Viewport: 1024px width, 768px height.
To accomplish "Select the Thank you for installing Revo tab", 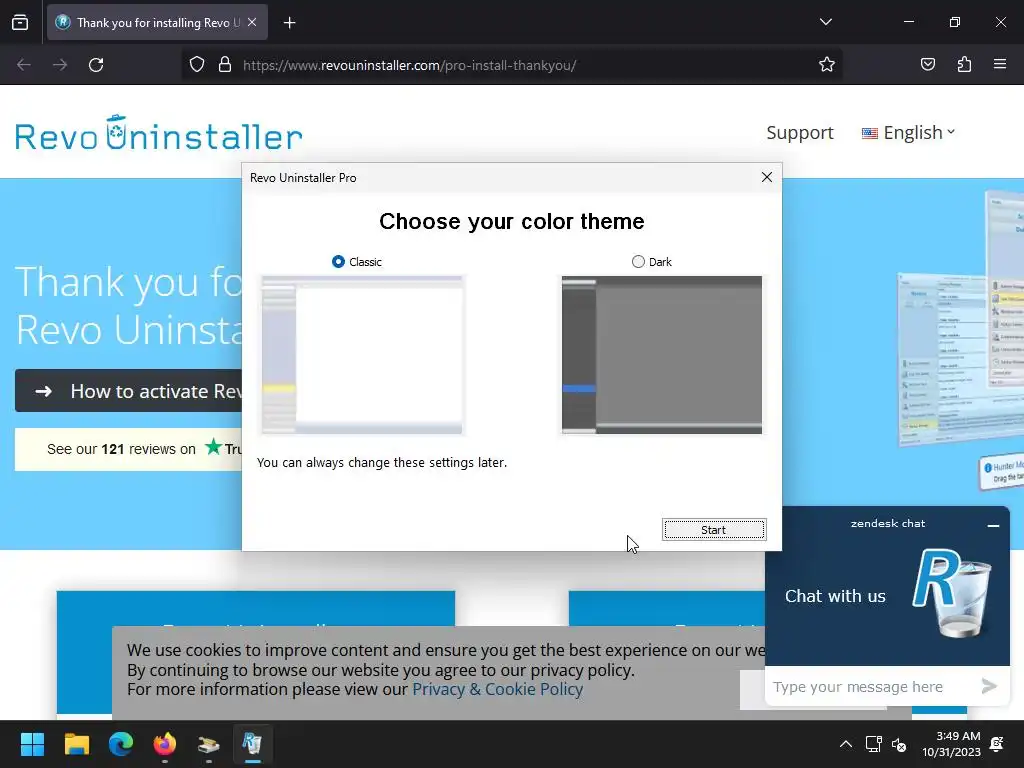I will coord(157,23).
